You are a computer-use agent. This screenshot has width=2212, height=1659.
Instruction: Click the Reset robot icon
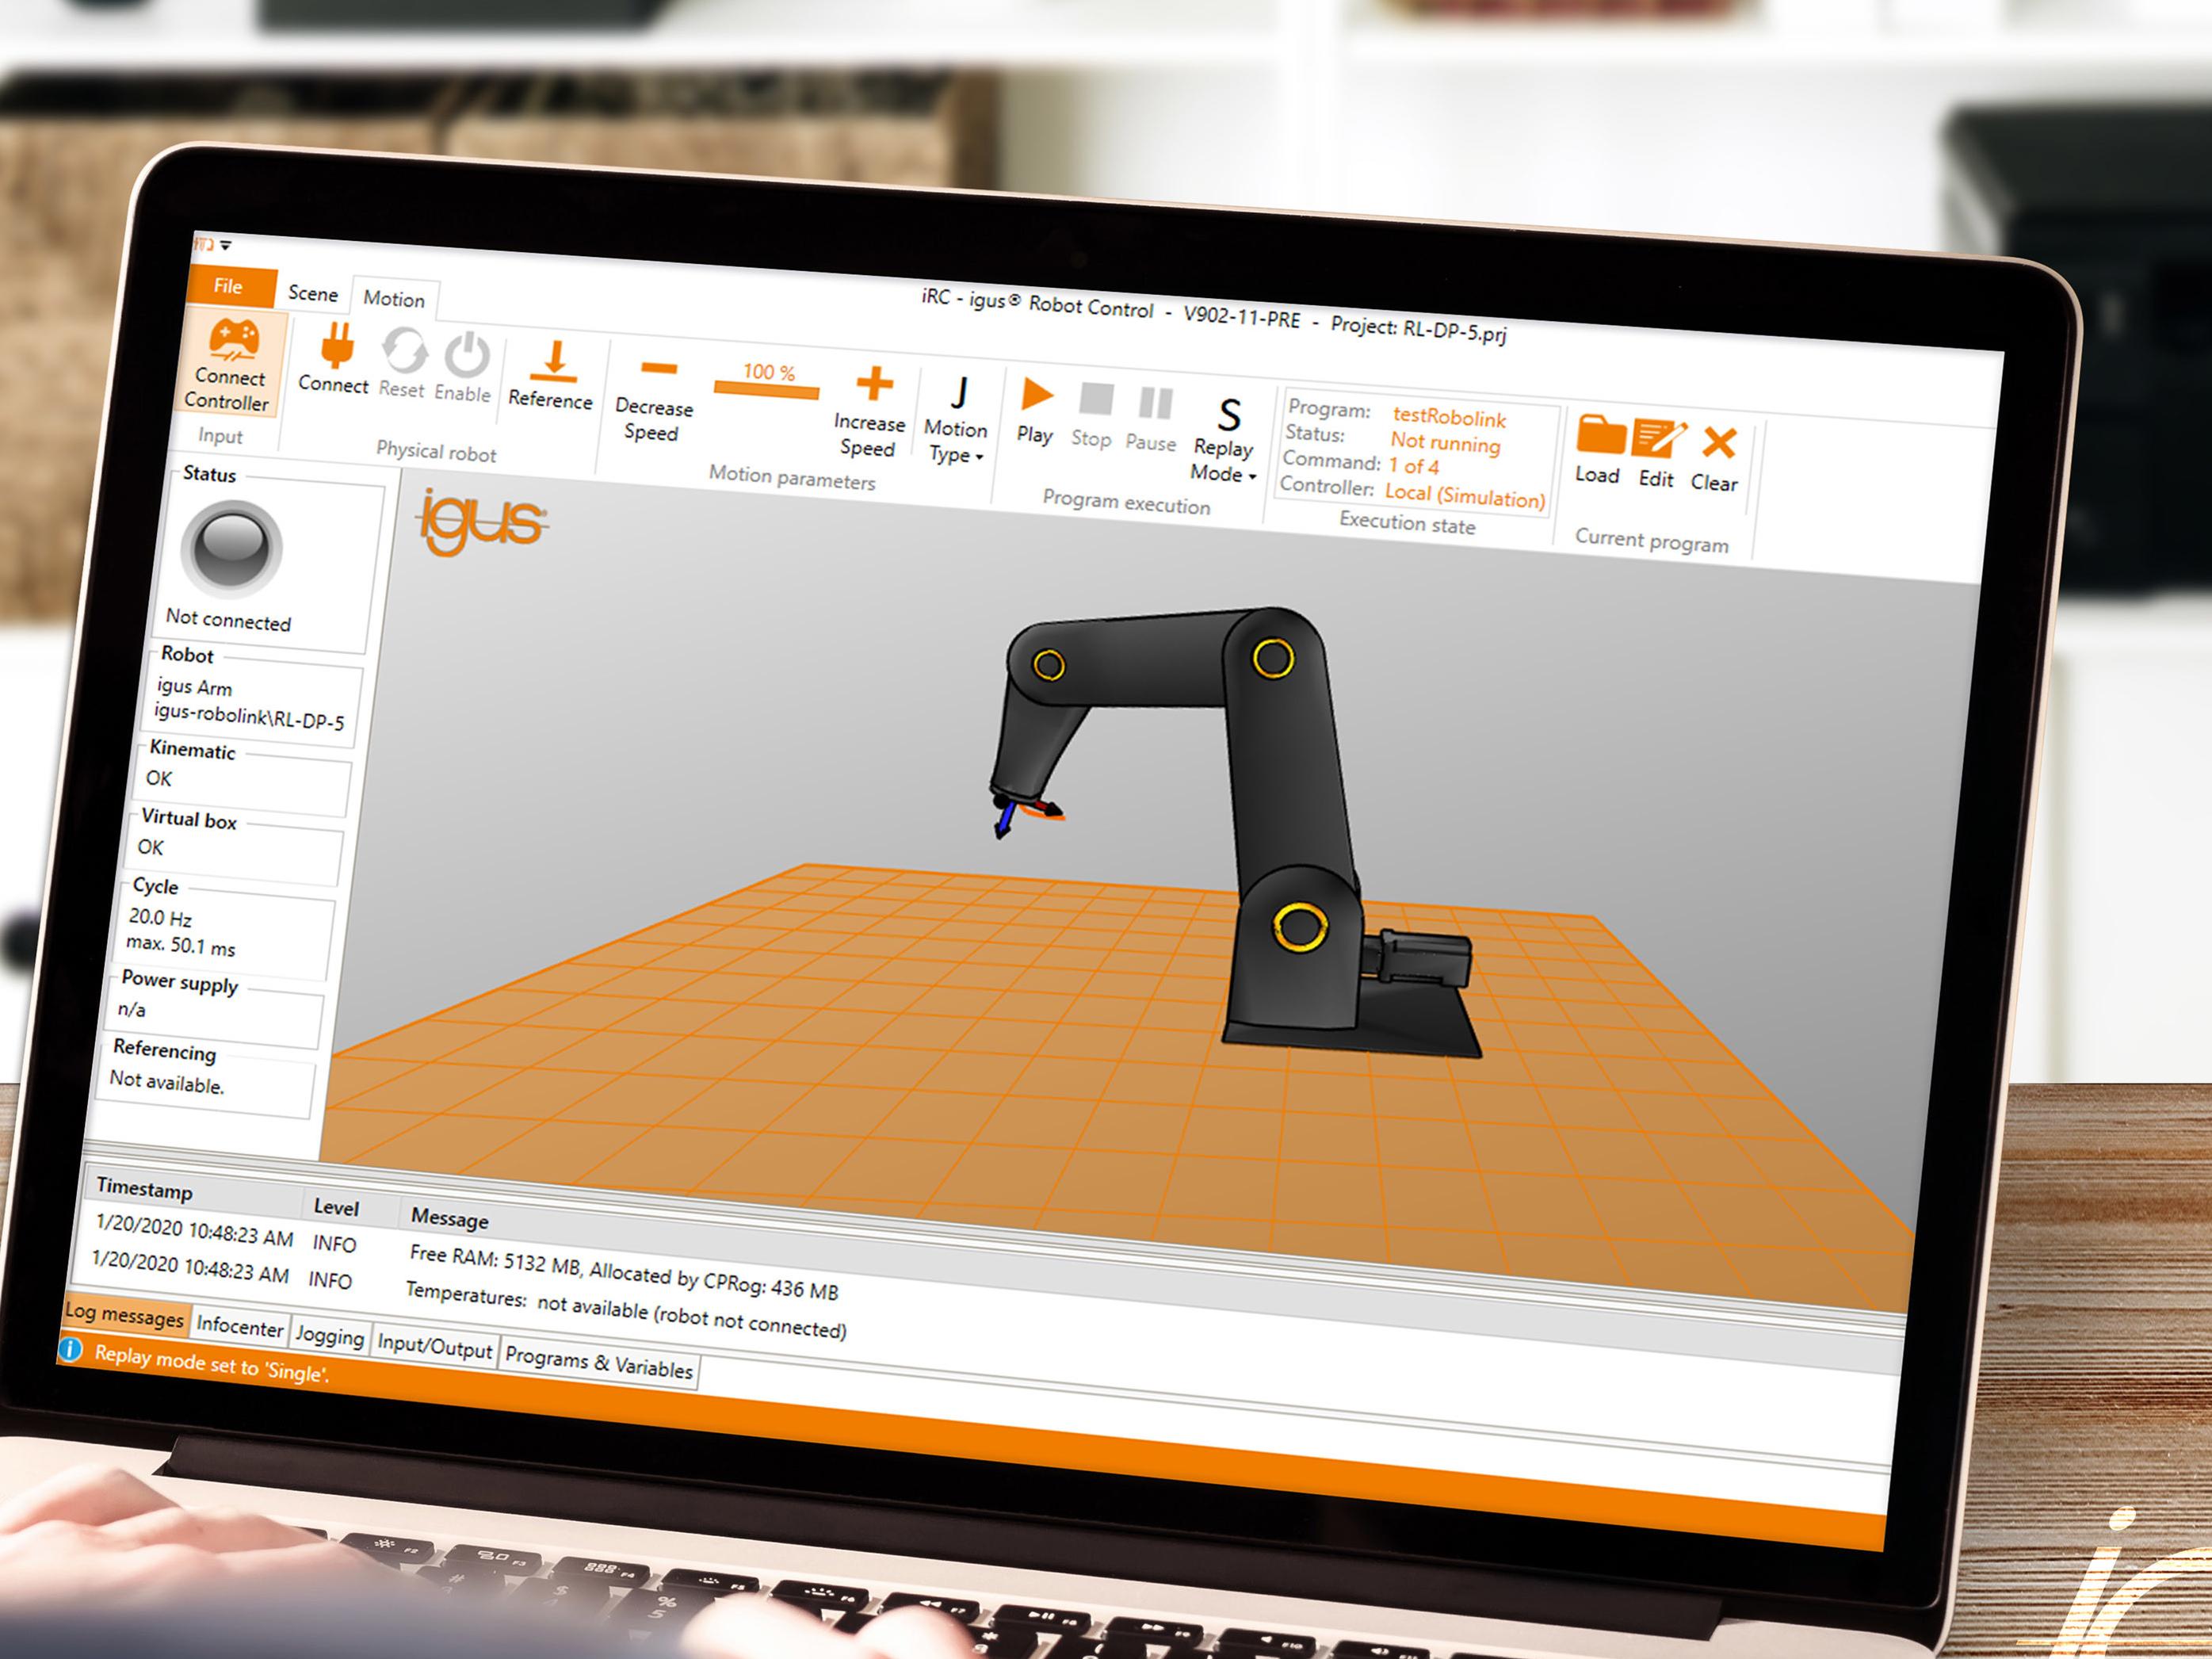pos(404,350)
